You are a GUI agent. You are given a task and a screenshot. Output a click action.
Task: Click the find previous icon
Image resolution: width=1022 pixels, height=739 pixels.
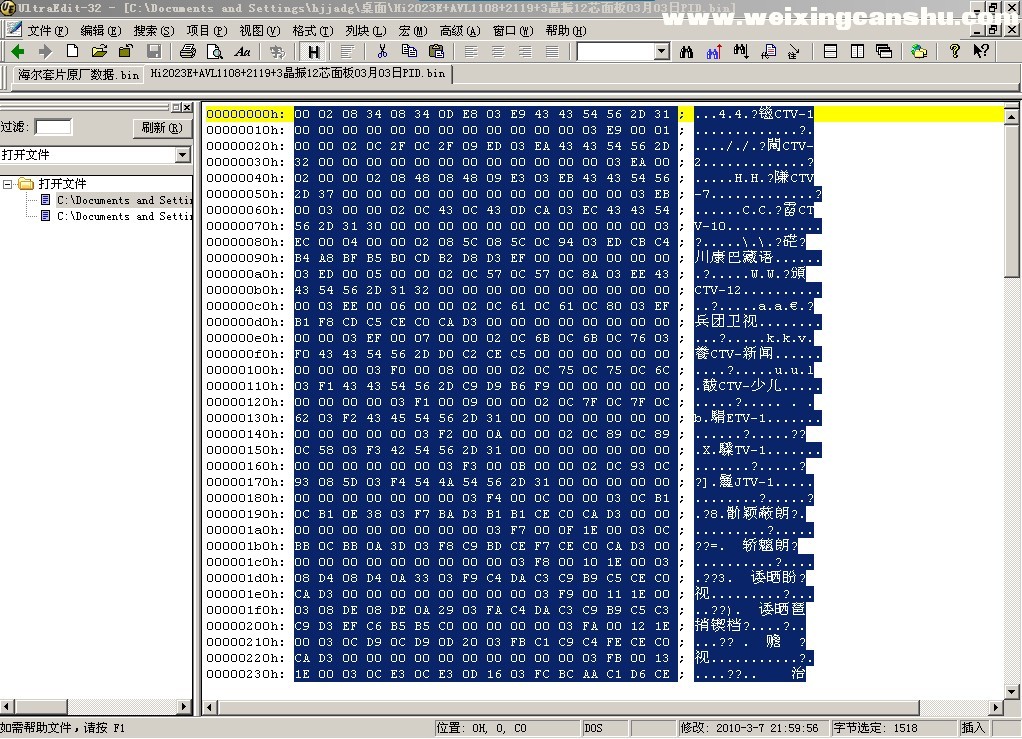(x=714, y=51)
